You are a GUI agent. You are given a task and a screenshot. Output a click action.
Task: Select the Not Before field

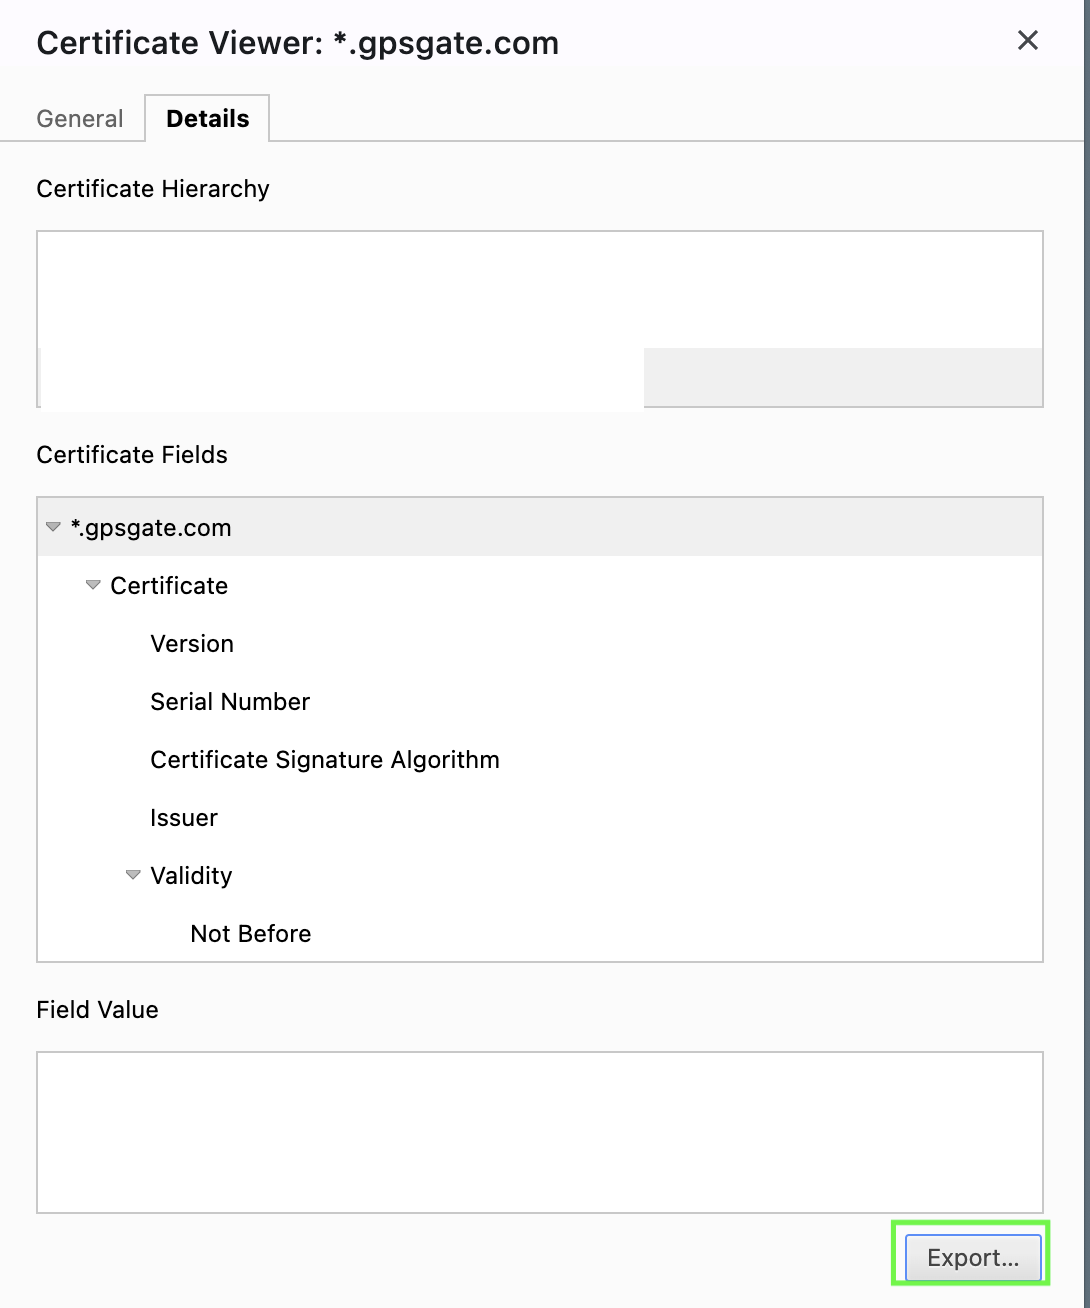click(x=540, y=933)
